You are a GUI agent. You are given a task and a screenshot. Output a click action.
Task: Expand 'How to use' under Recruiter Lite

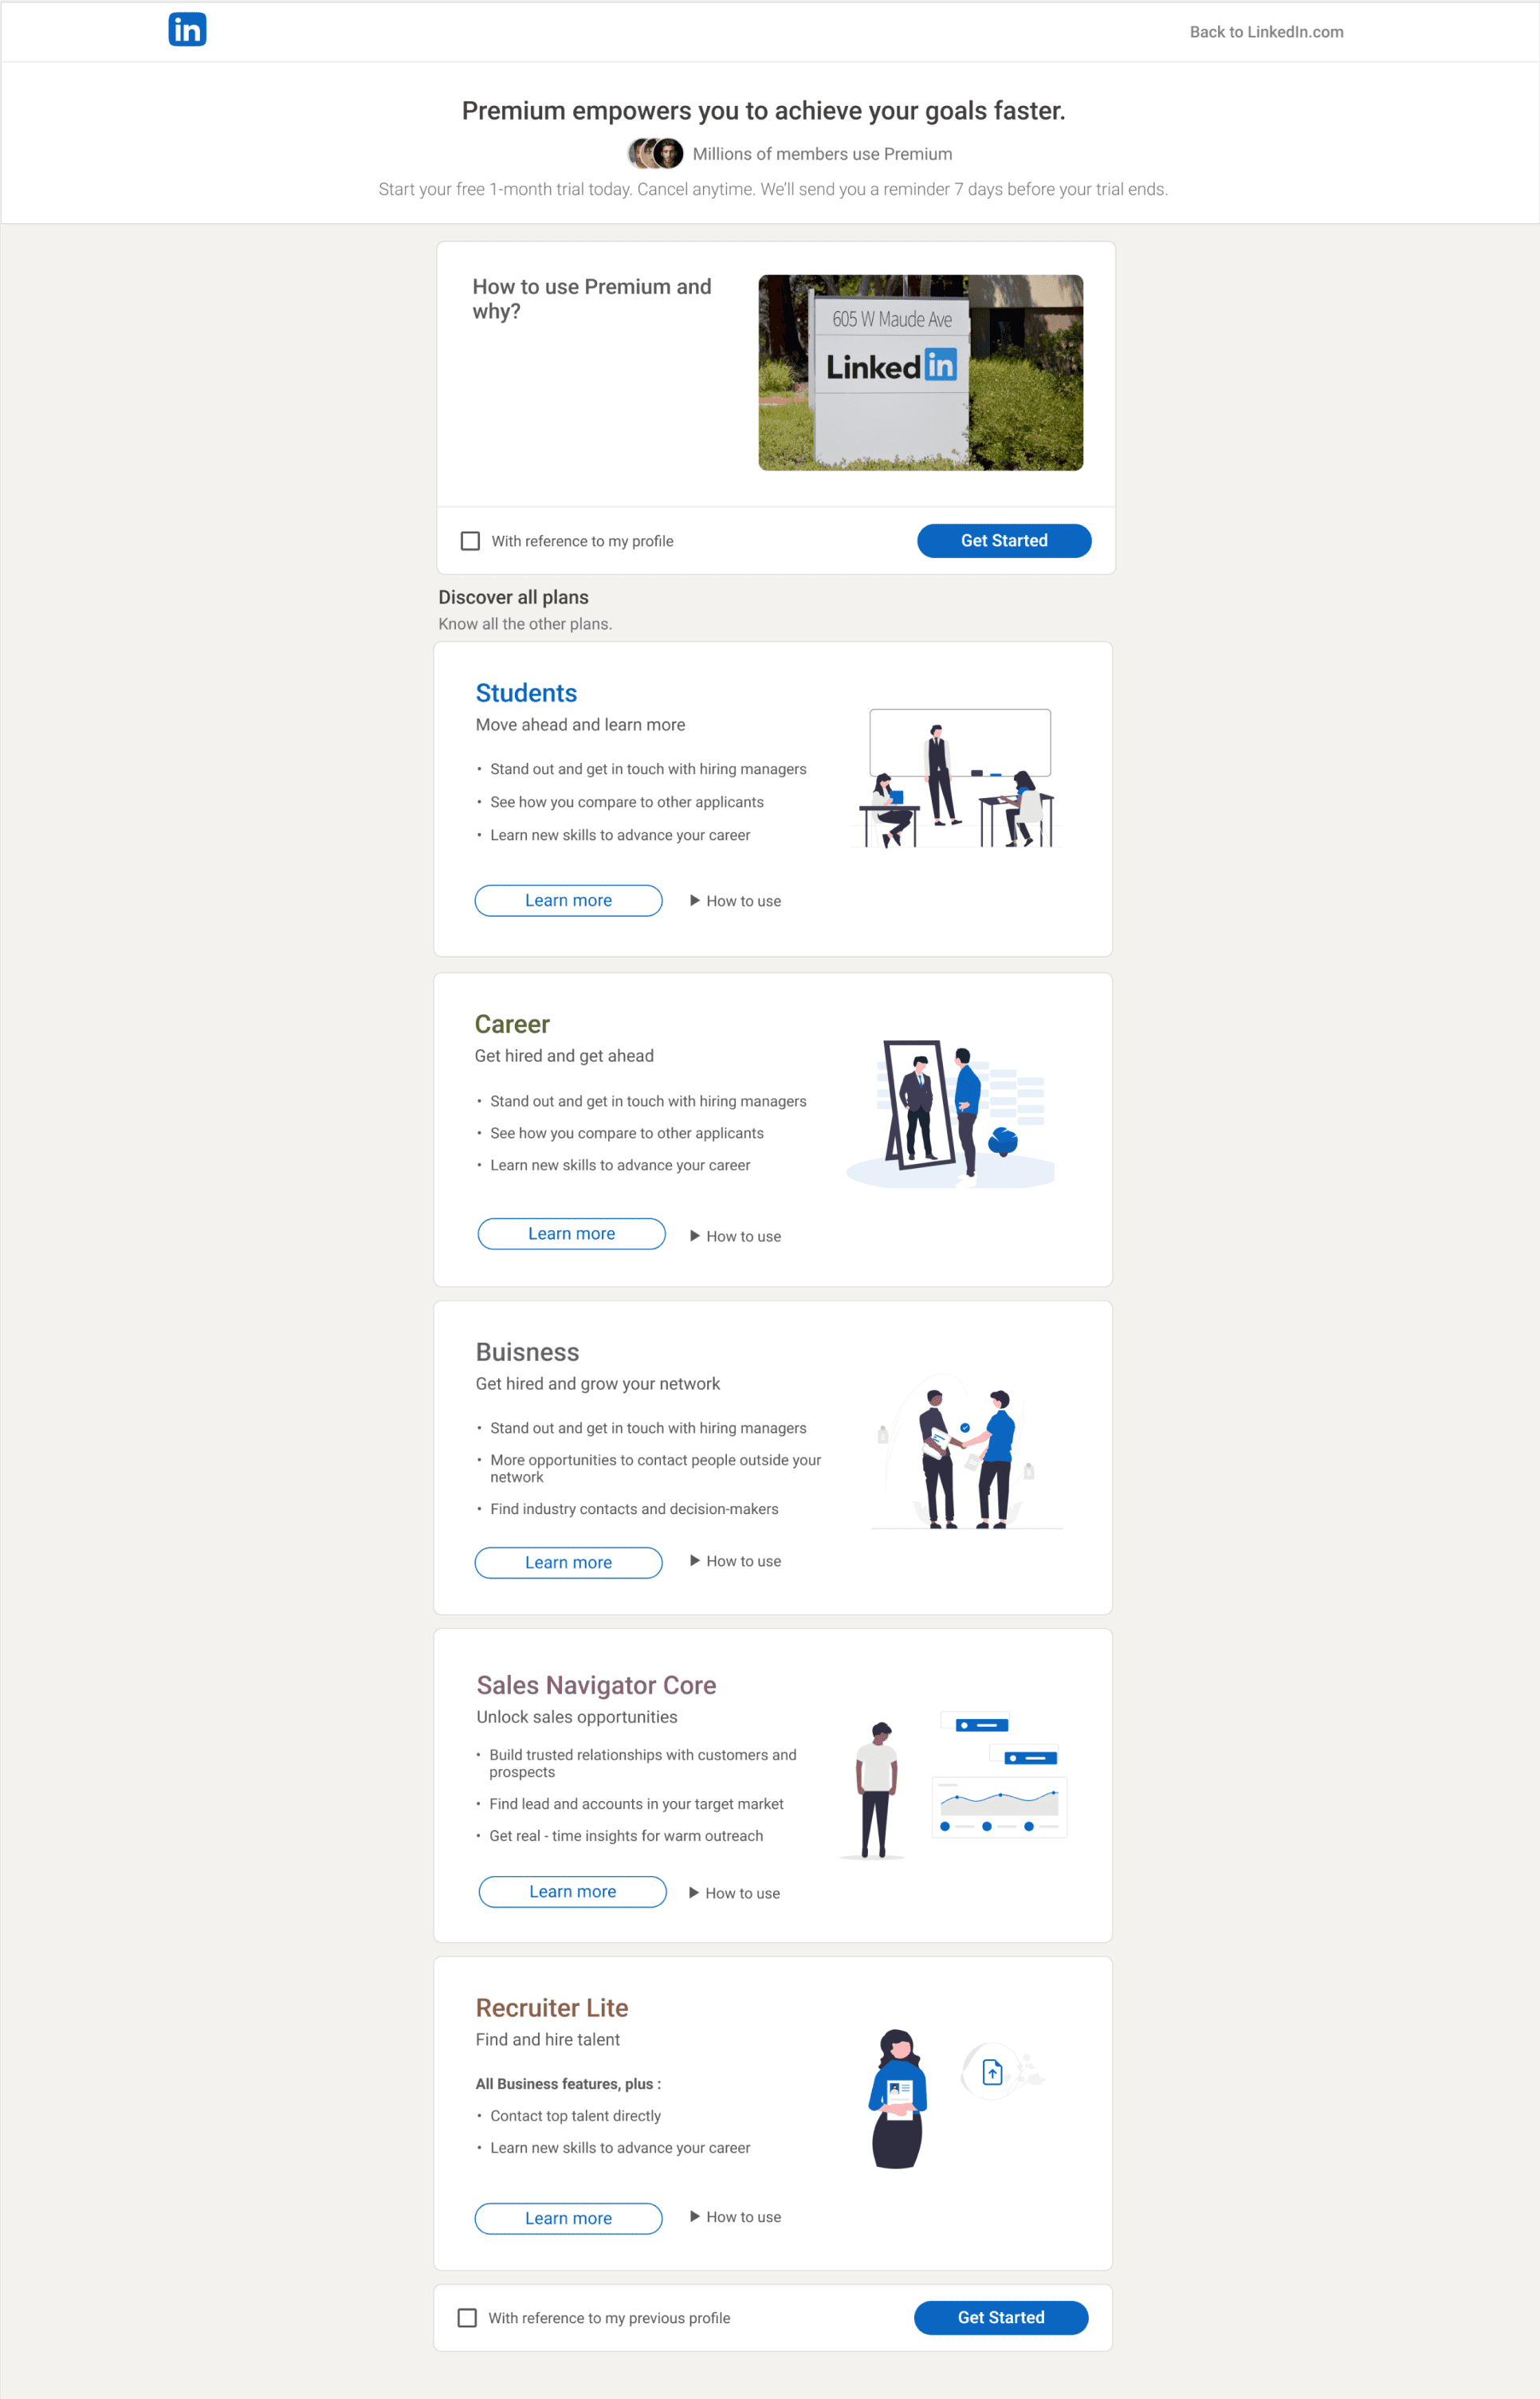[735, 2217]
